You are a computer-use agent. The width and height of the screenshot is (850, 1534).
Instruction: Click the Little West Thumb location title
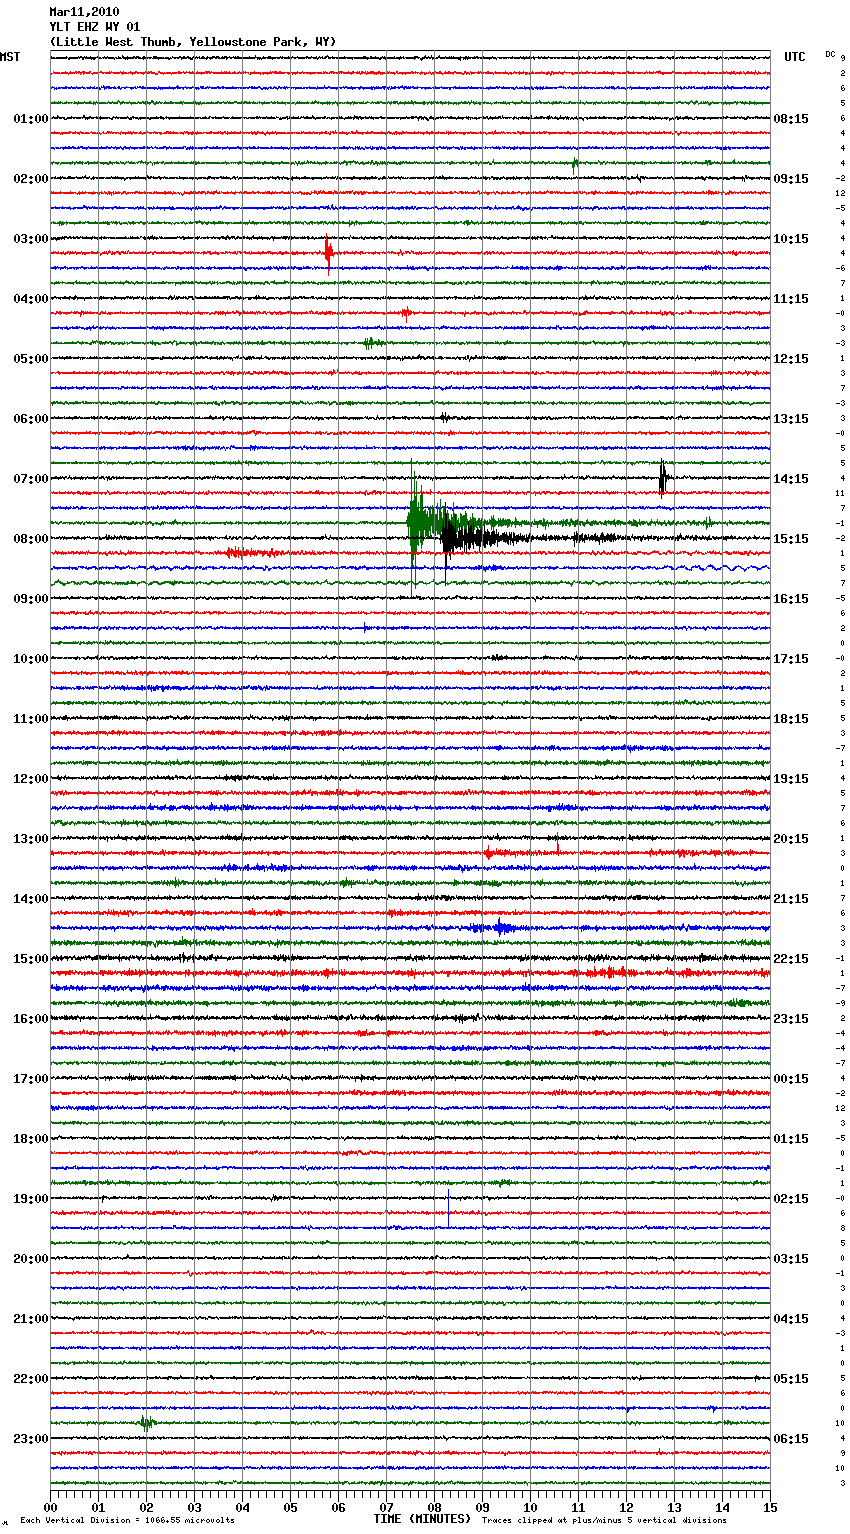click(193, 42)
